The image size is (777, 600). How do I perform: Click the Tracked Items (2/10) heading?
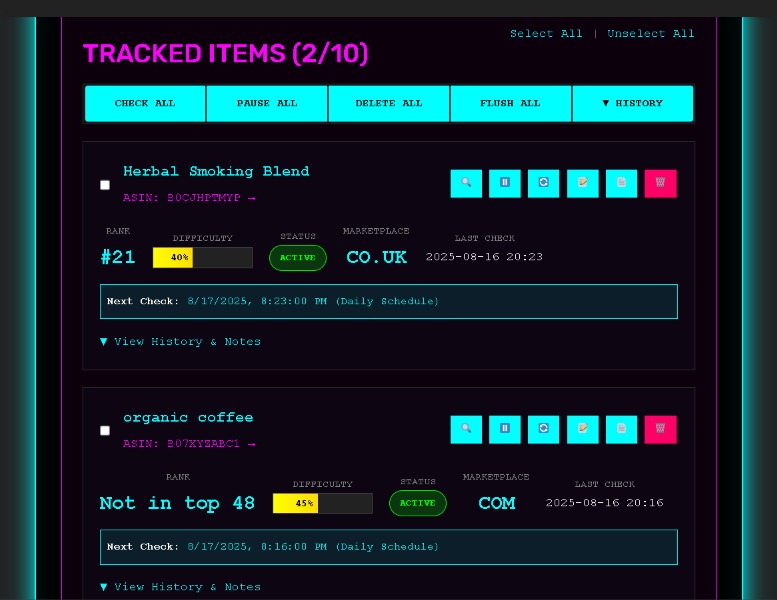225,54
